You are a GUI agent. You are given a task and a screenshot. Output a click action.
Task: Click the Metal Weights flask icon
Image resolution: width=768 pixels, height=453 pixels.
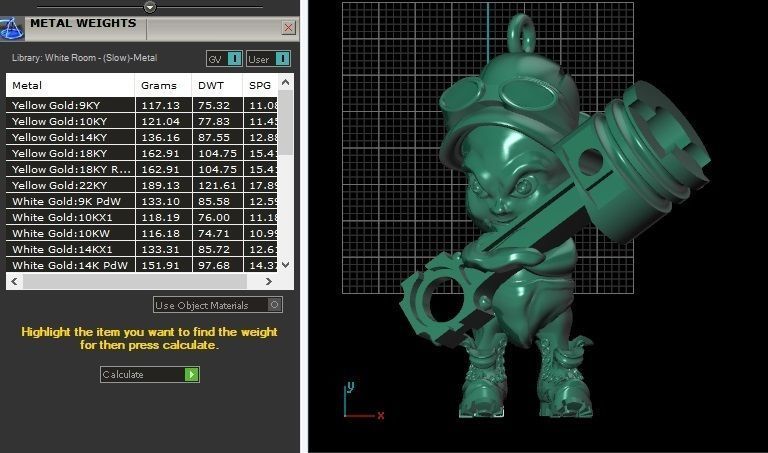(x=11, y=28)
